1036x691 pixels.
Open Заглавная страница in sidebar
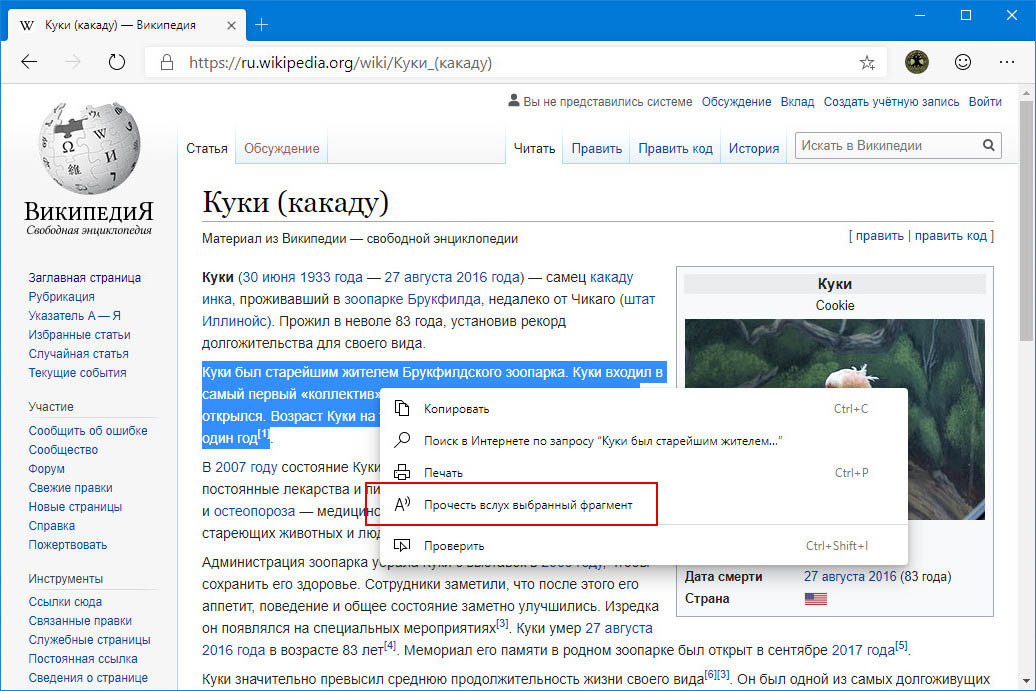click(85, 277)
